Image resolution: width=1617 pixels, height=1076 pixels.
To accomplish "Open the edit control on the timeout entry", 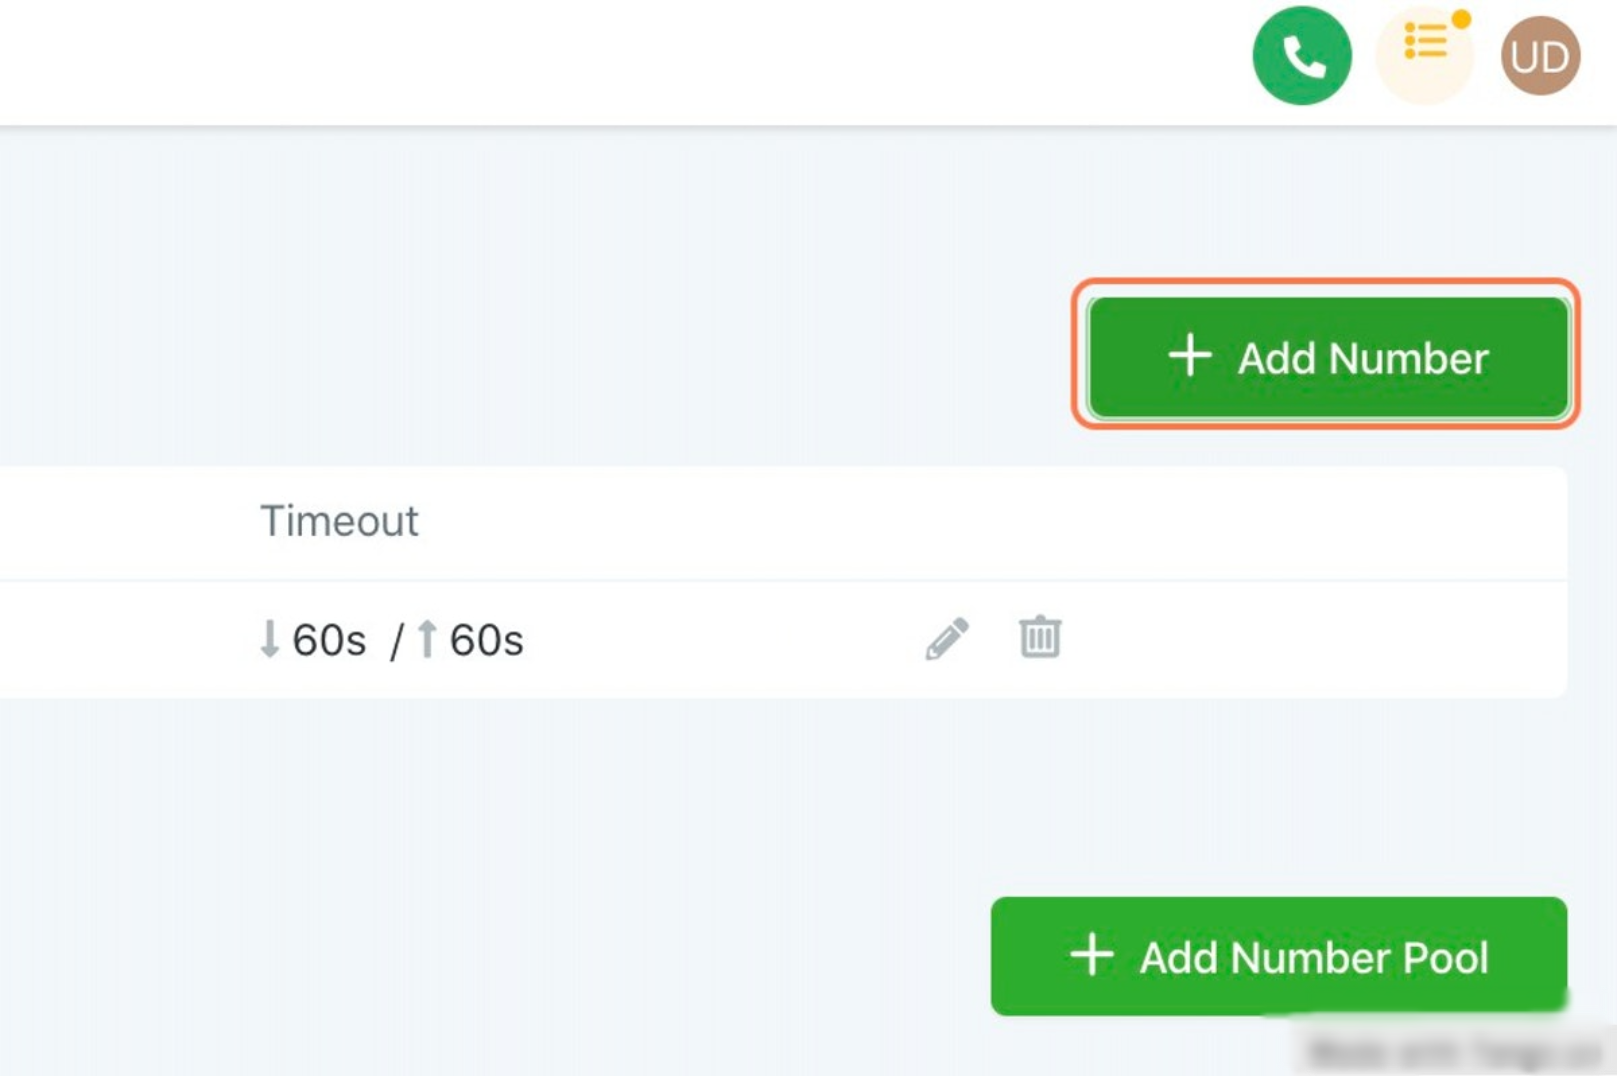I will 946,637.
